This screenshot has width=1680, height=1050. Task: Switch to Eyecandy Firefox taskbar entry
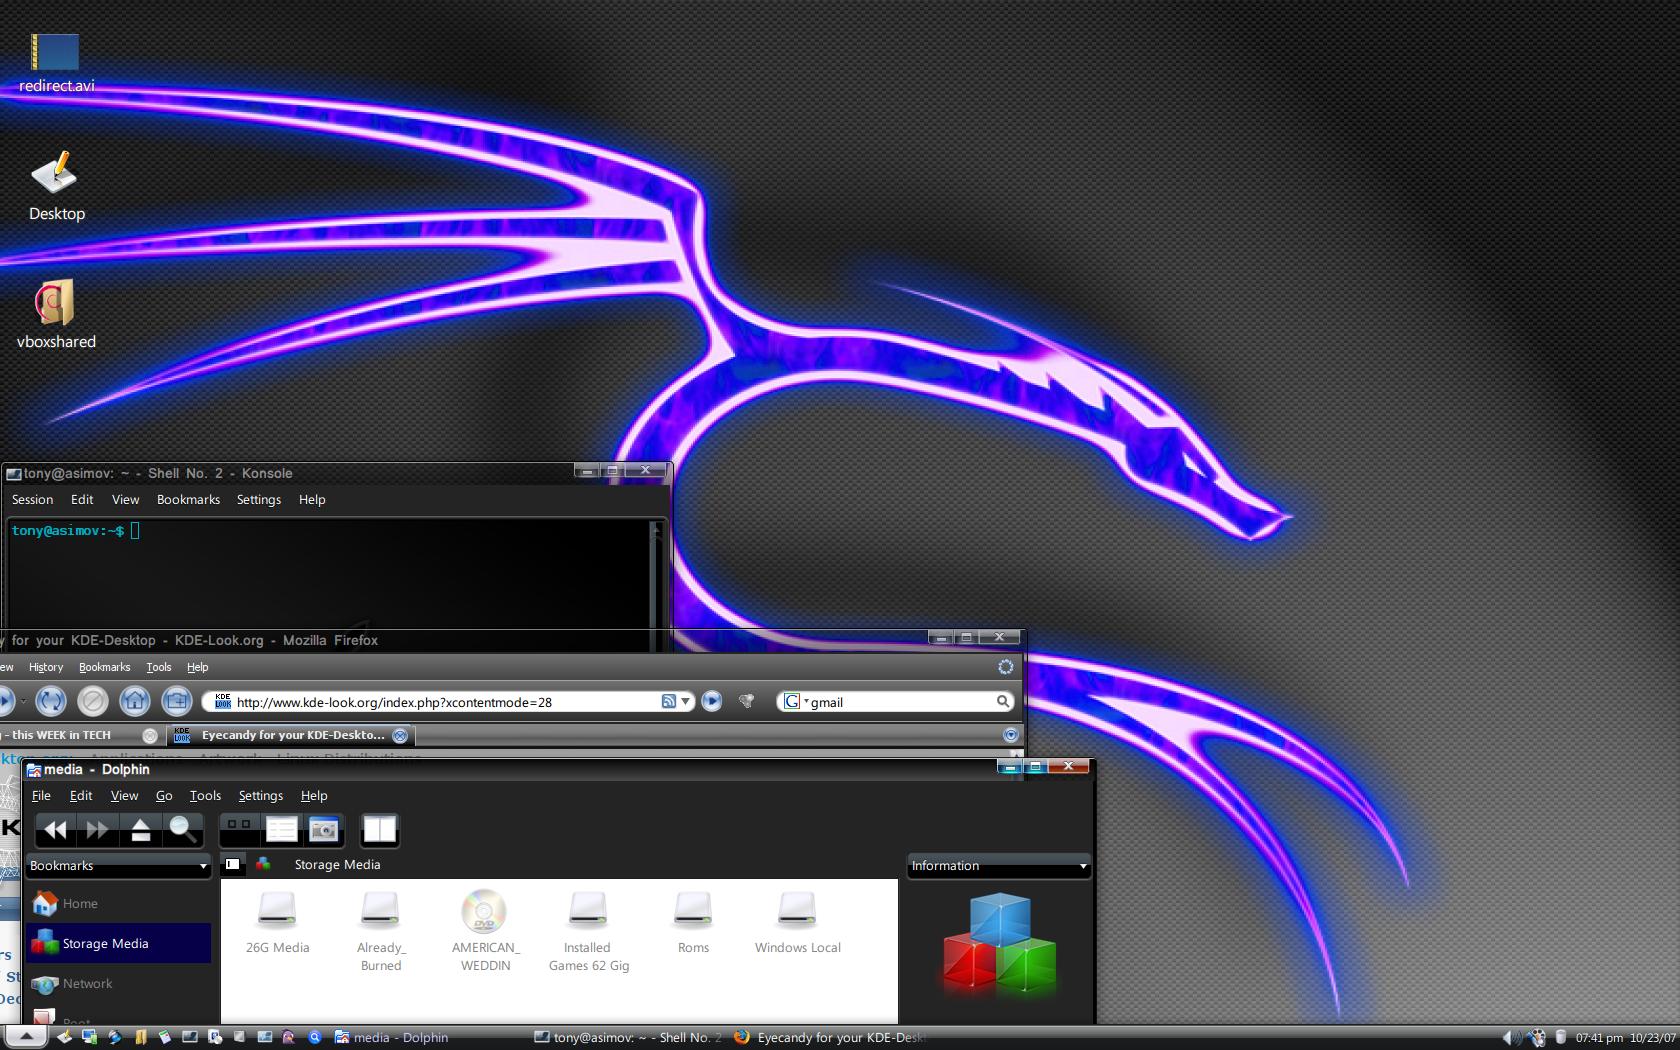(x=829, y=1037)
